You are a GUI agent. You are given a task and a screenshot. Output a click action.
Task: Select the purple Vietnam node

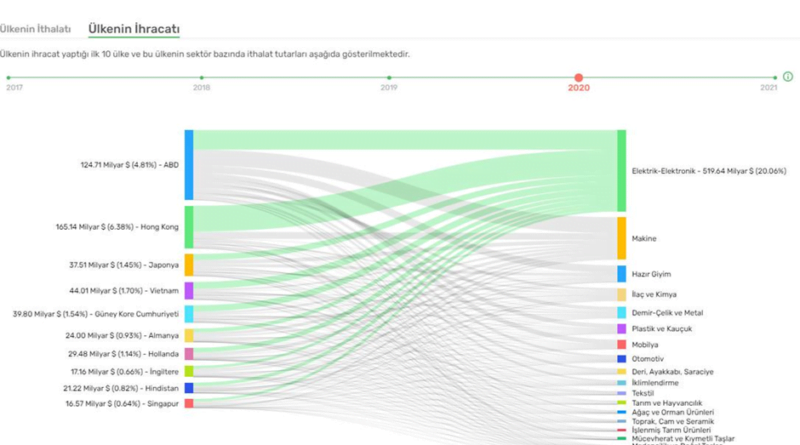pos(189,291)
